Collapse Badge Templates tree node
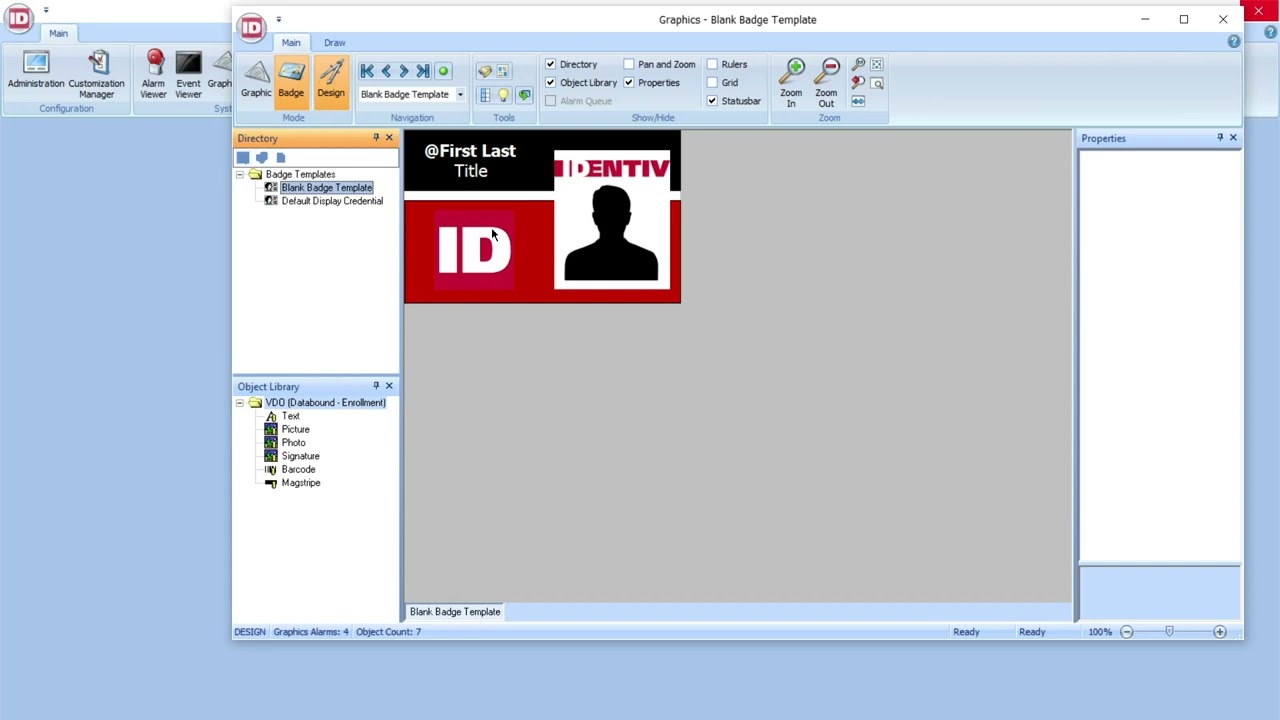The image size is (1280, 720). tap(240, 174)
